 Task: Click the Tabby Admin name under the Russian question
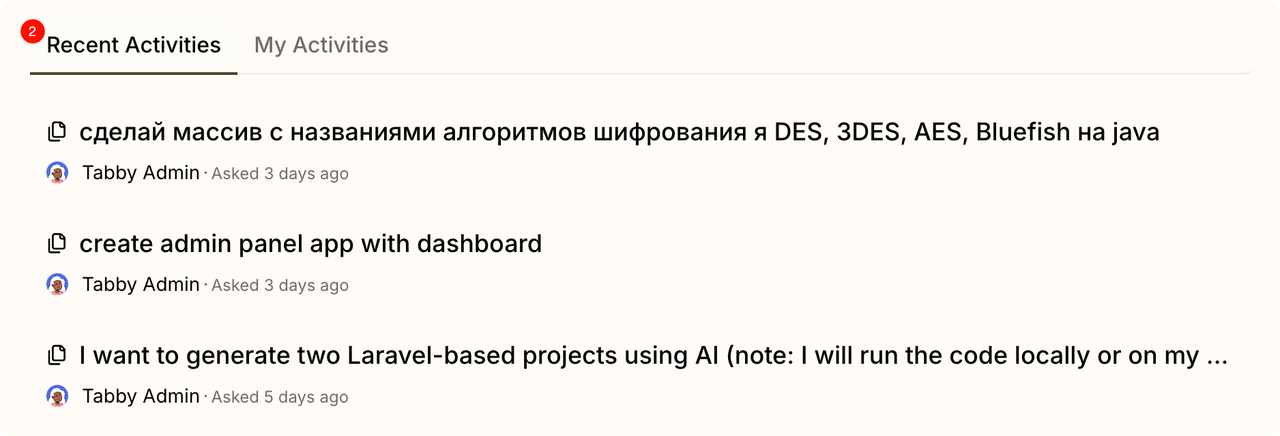141,173
